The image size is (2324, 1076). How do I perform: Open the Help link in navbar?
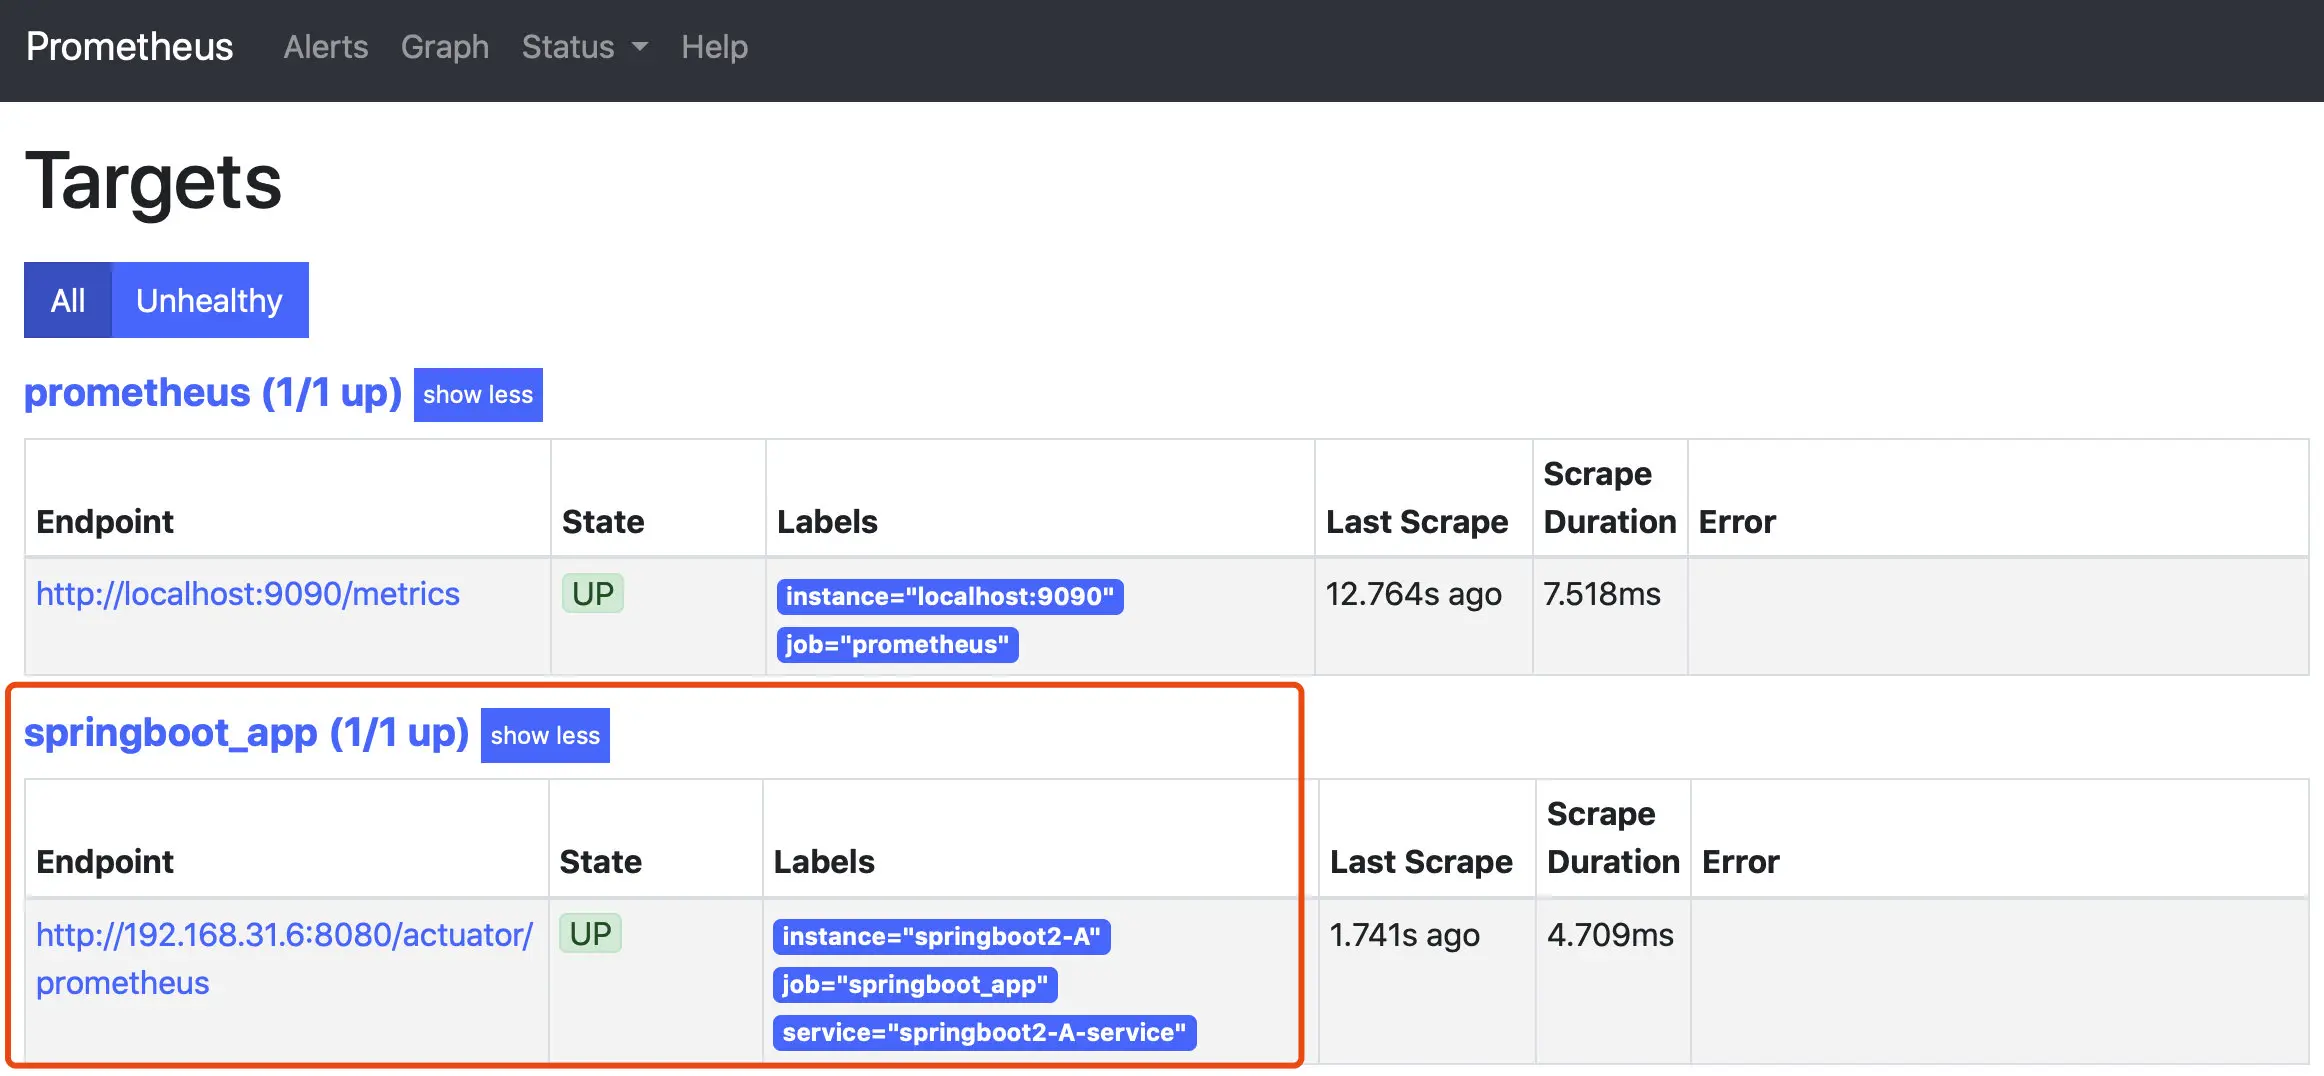714,47
